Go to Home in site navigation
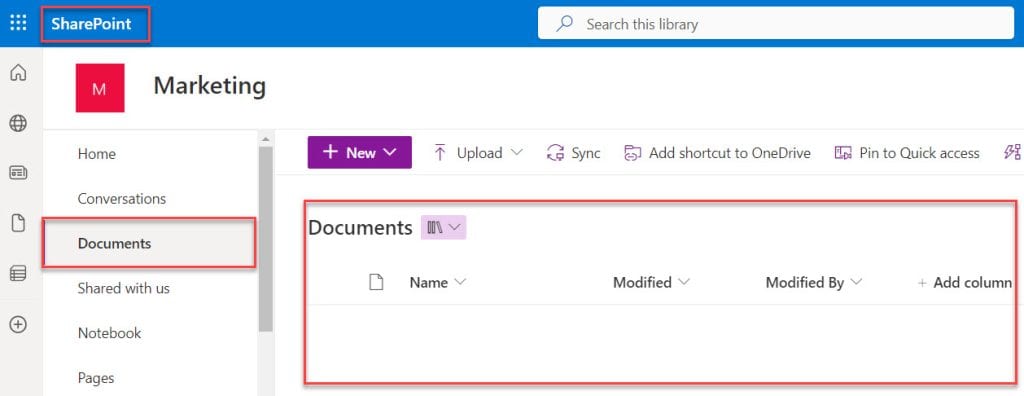The height and width of the screenshot is (396, 1024). 97,154
